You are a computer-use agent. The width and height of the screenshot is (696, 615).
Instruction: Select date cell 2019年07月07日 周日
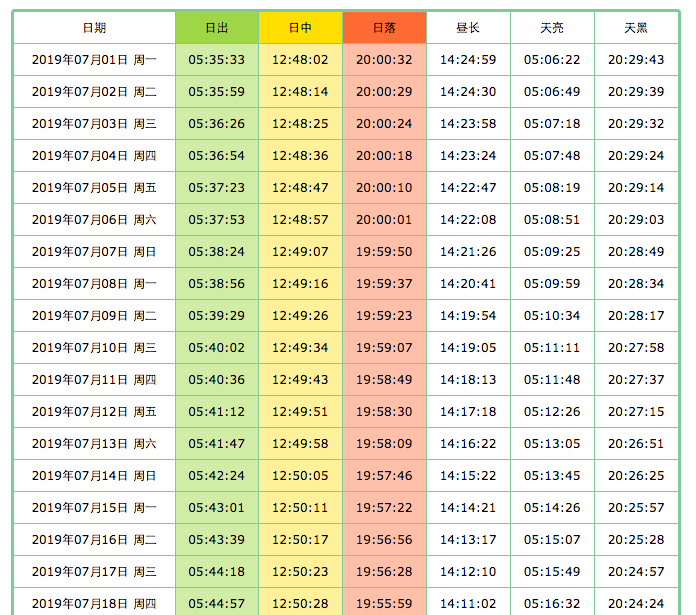(x=94, y=252)
